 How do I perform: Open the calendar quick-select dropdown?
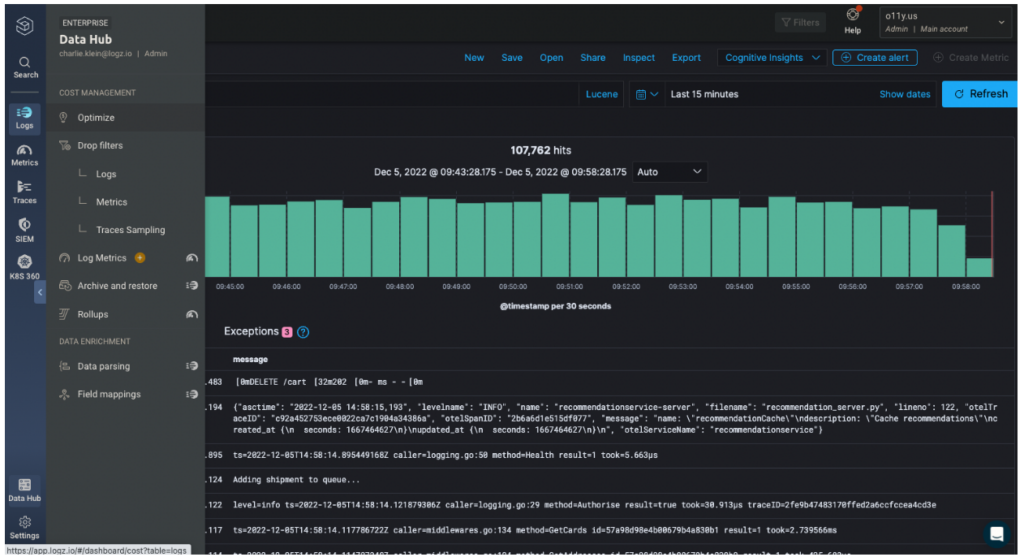(647, 94)
